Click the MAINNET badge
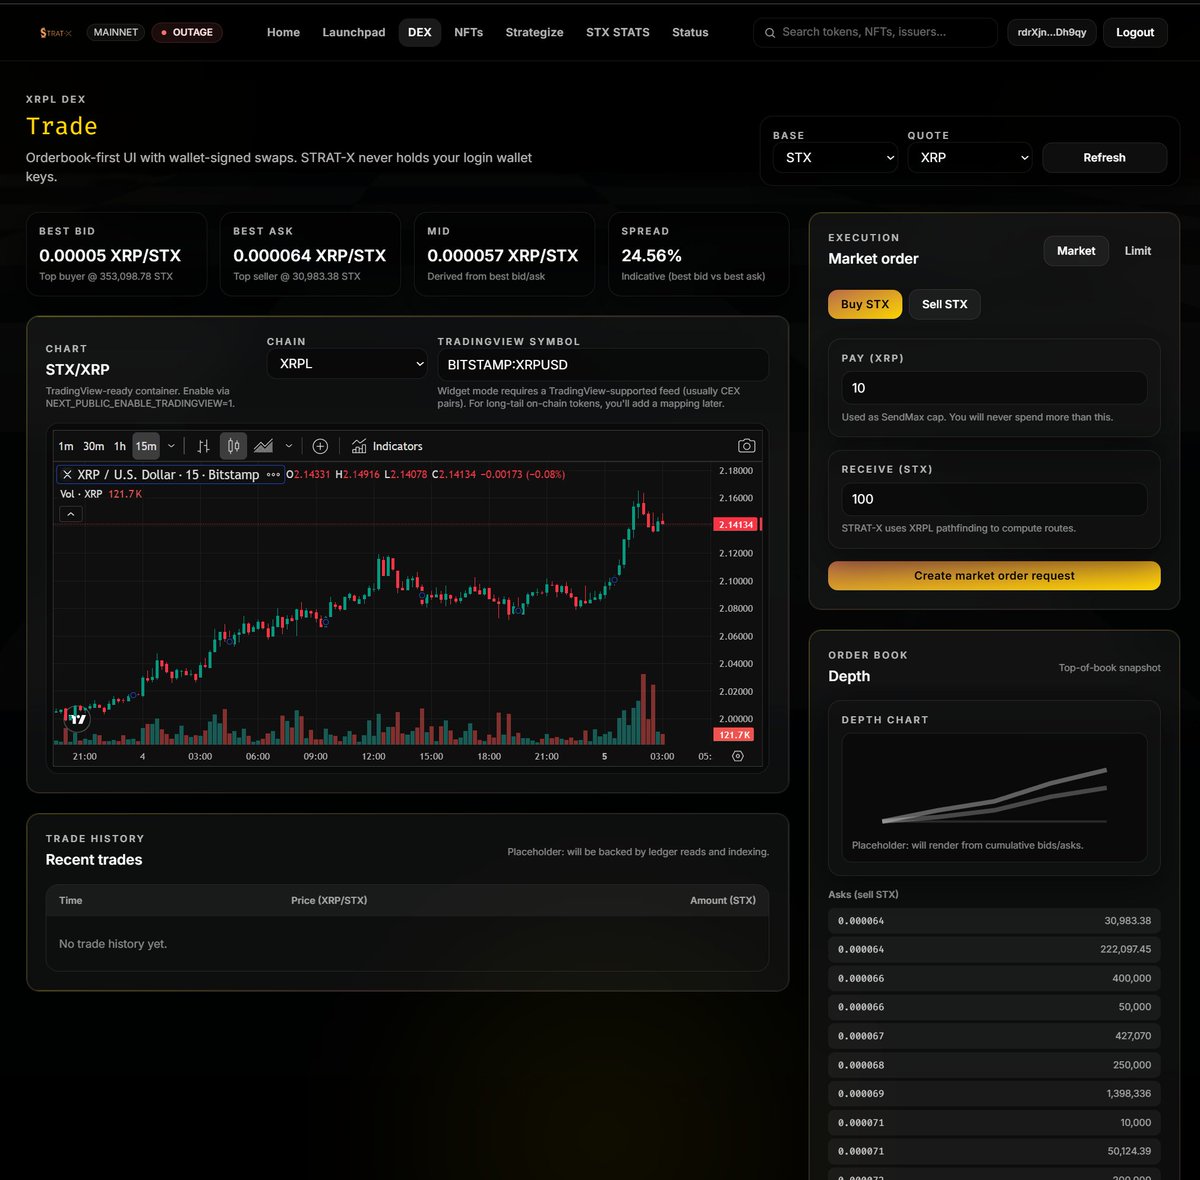This screenshot has width=1200, height=1180. point(116,33)
